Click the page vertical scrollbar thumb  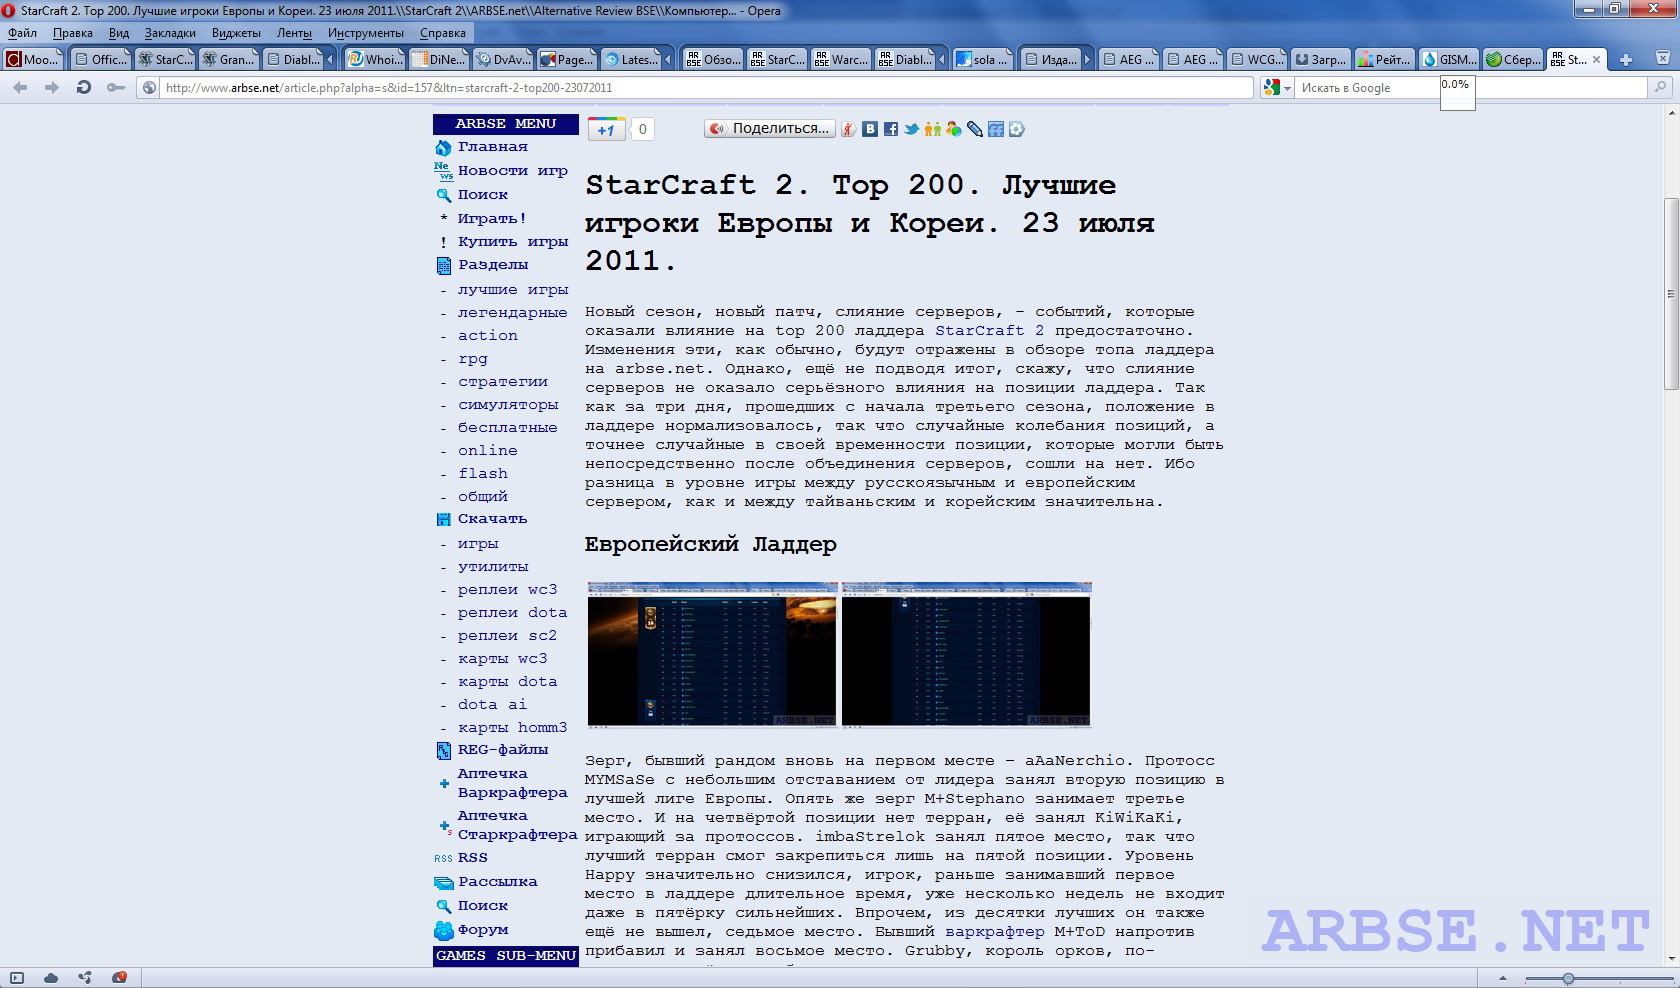tap(1671, 294)
